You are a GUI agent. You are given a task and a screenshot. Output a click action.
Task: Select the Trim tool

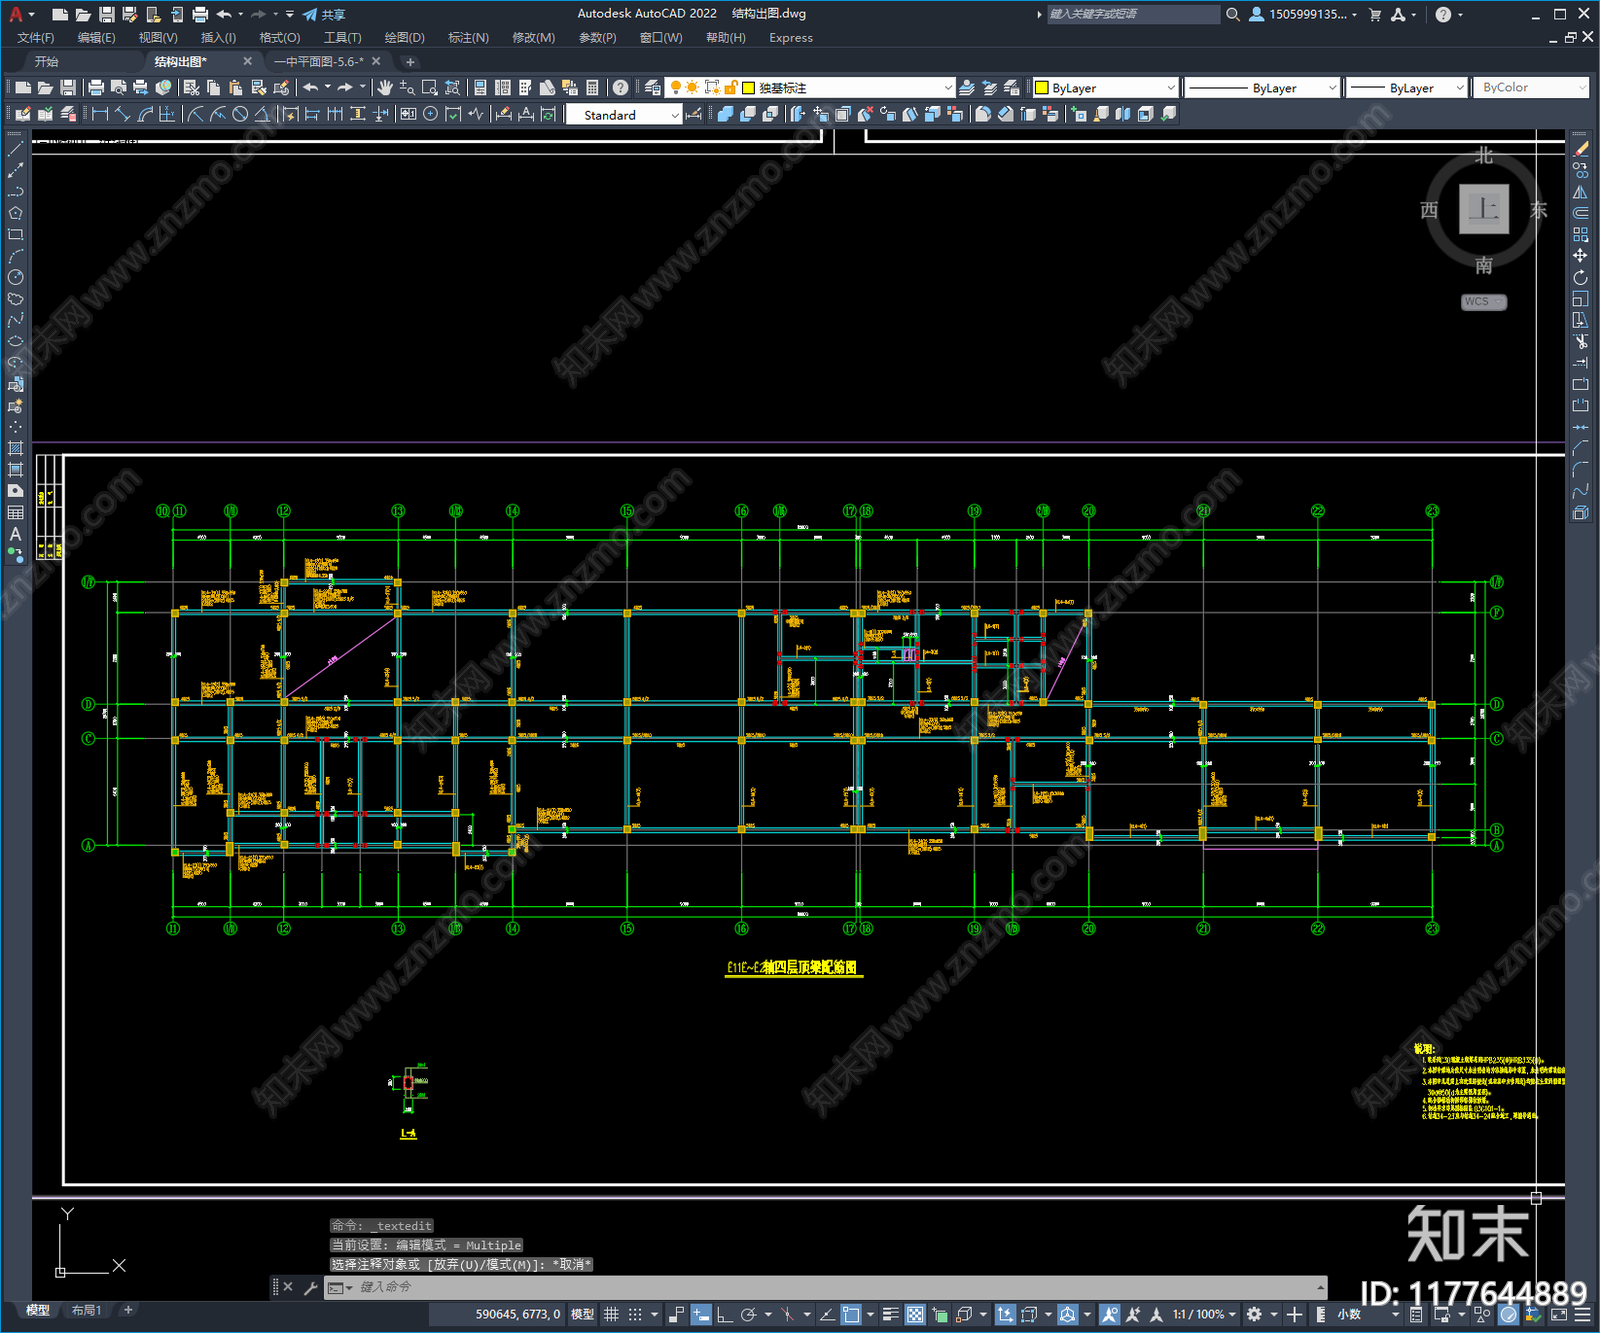pyautogui.click(x=1580, y=342)
